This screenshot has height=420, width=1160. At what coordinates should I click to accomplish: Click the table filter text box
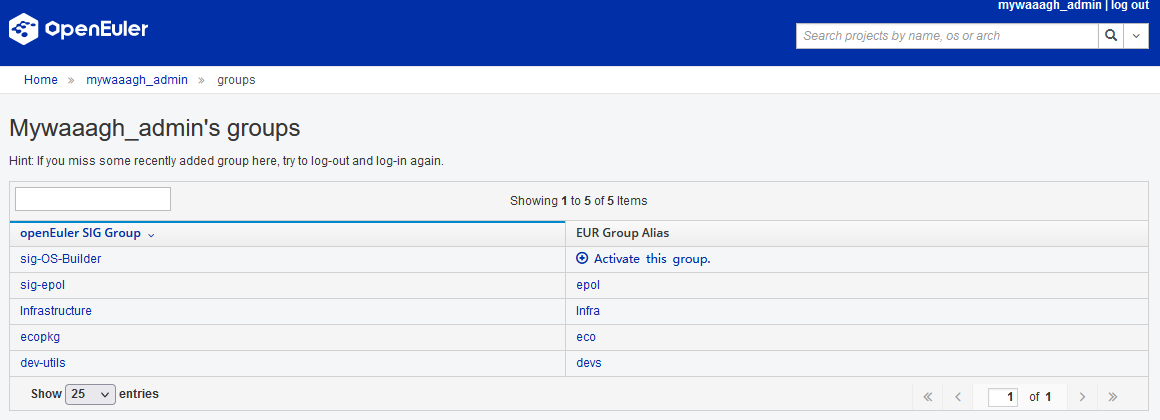93,199
